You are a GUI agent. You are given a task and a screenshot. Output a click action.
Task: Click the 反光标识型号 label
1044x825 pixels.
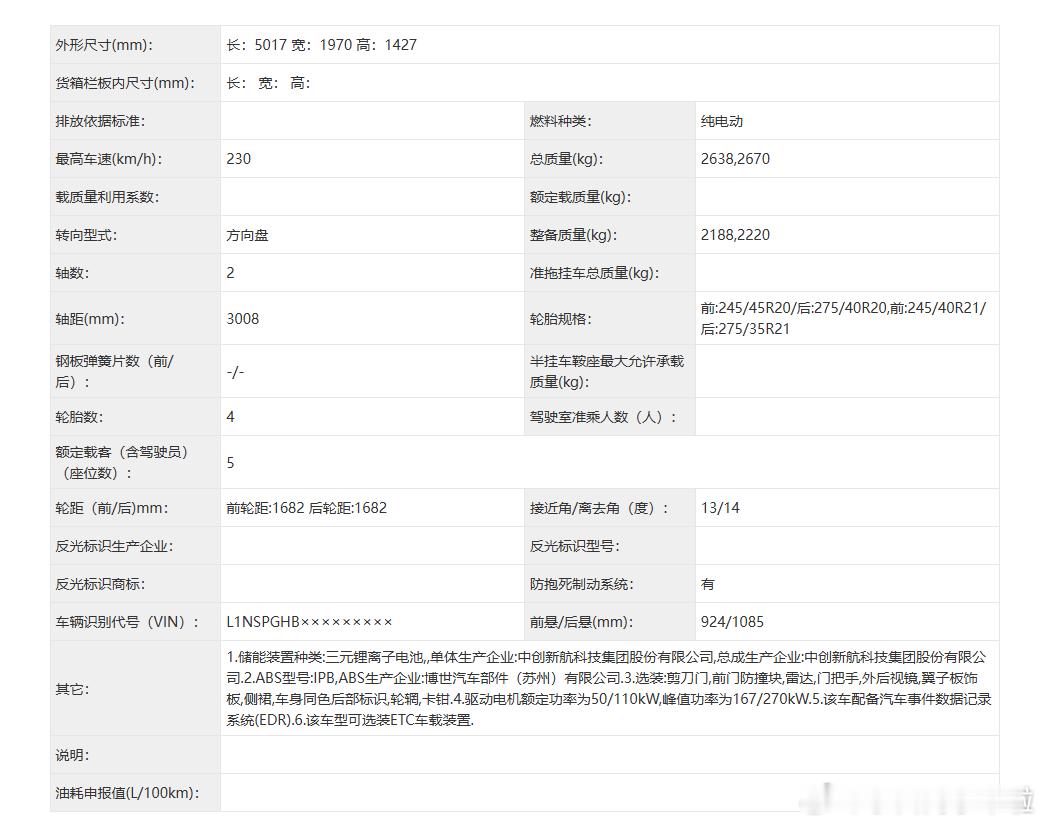click(x=574, y=547)
